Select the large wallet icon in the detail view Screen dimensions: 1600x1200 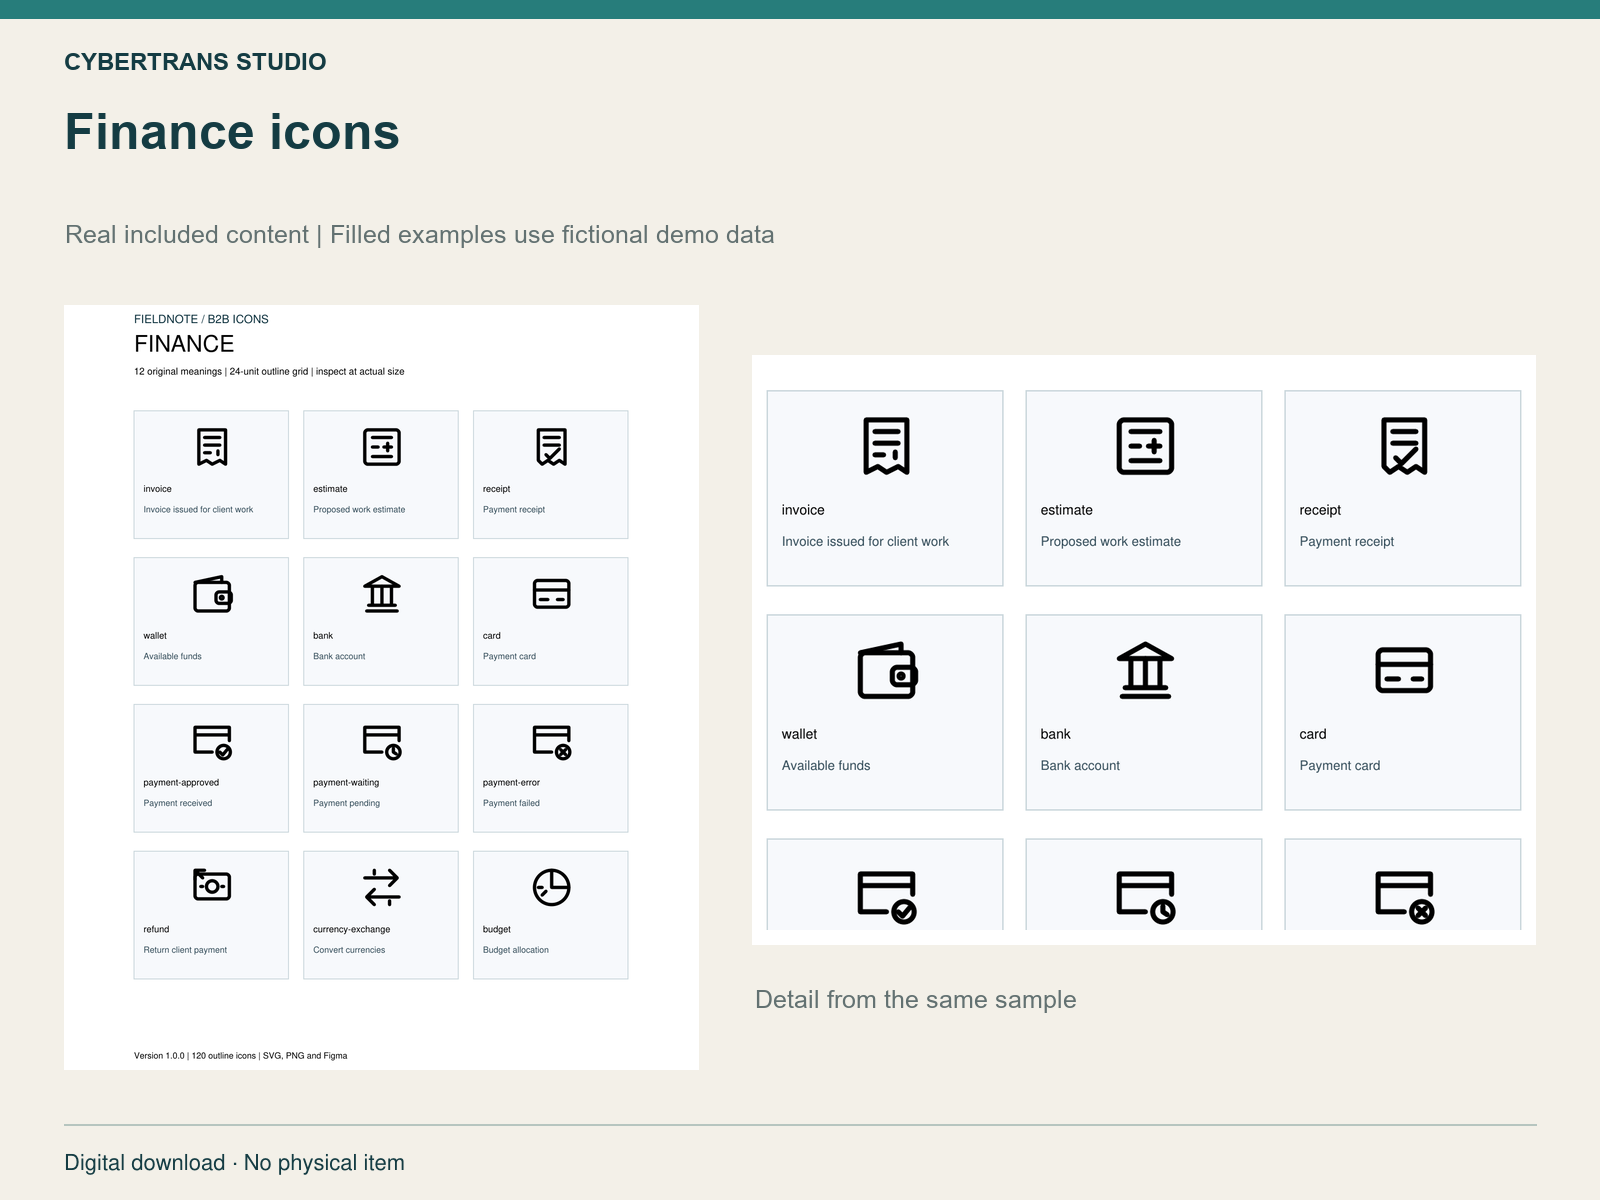click(x=888, y=670)
